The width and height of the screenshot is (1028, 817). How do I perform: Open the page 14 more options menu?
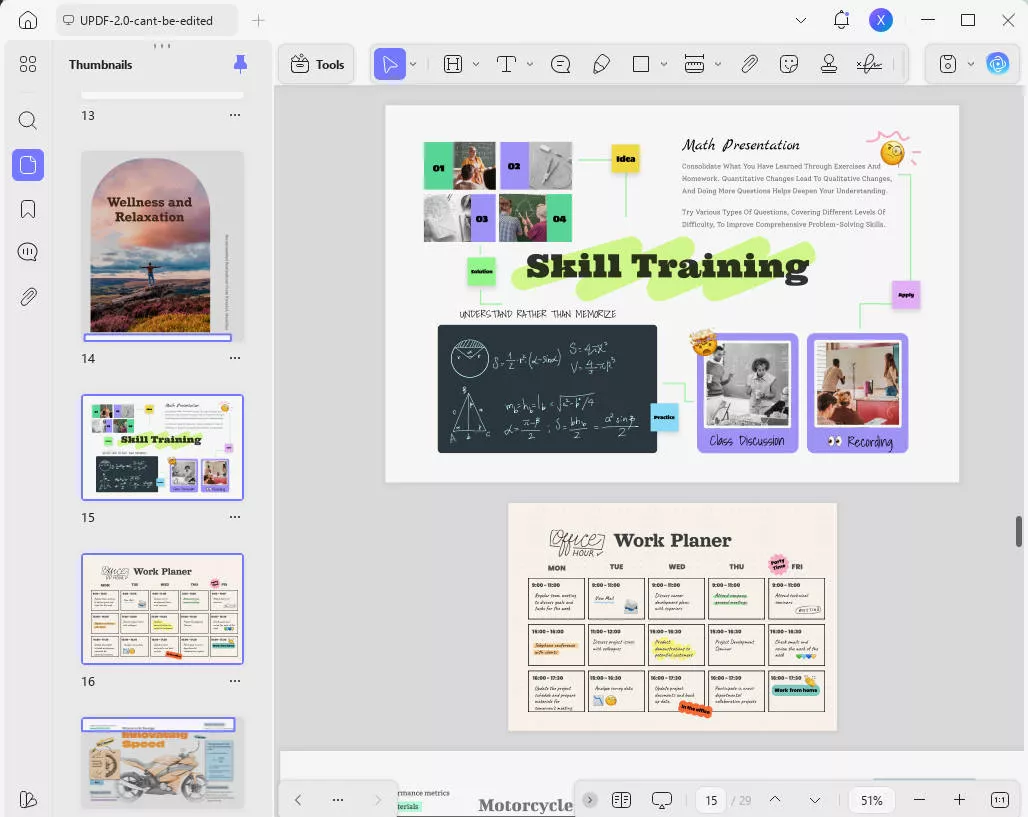click(235, 358)
